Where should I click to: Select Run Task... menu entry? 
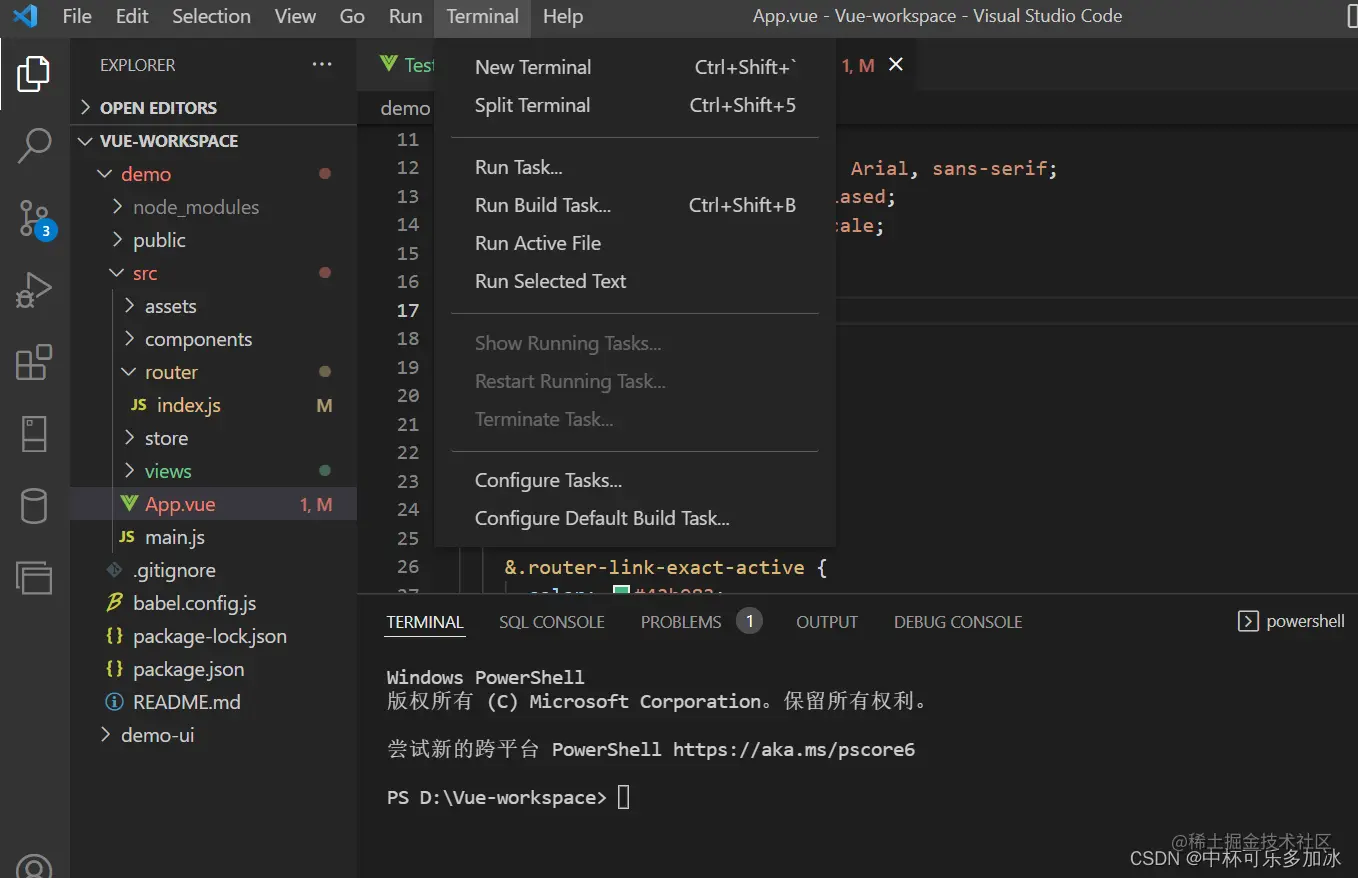coord(635,167)
